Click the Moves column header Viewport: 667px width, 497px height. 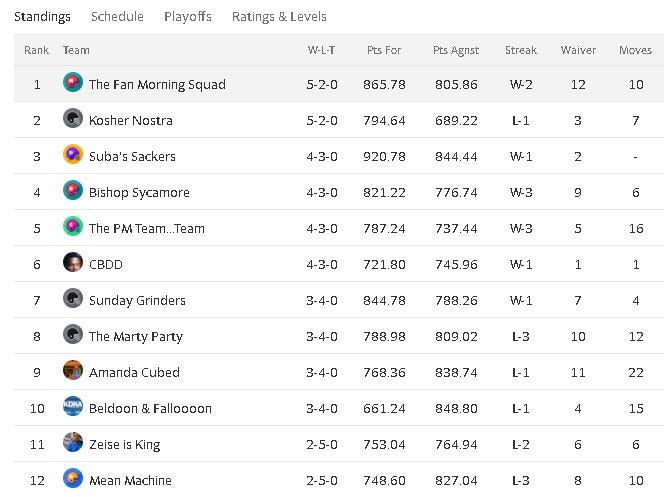(x=635, y=50)
